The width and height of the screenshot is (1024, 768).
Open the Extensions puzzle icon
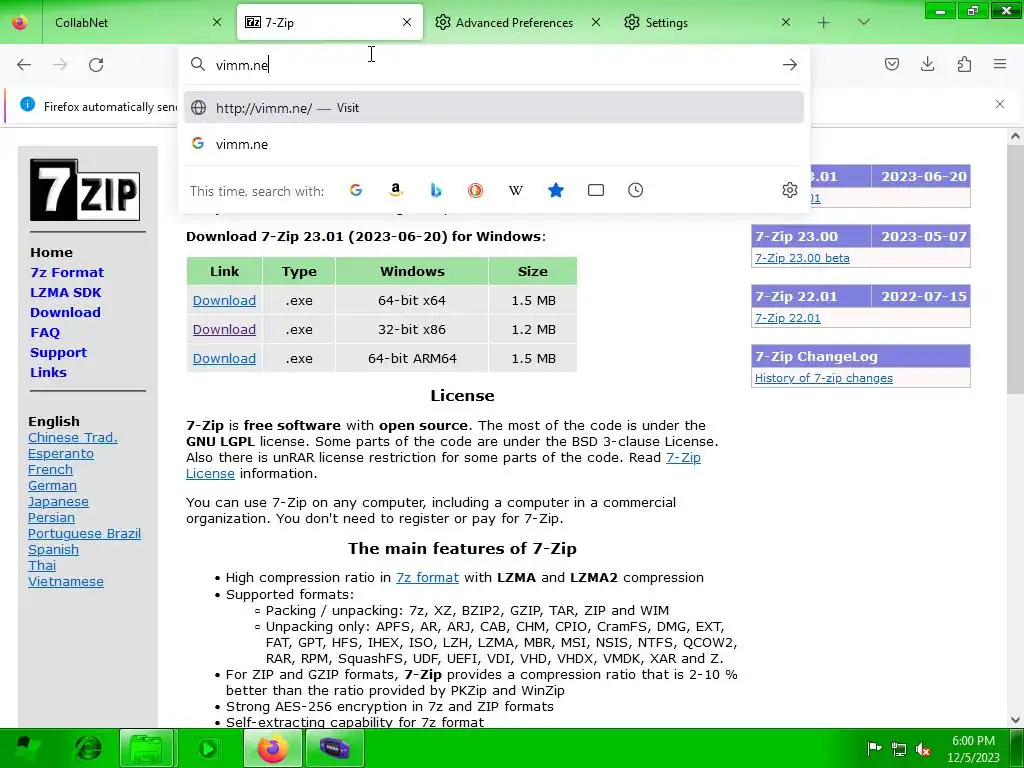(964, 64)
